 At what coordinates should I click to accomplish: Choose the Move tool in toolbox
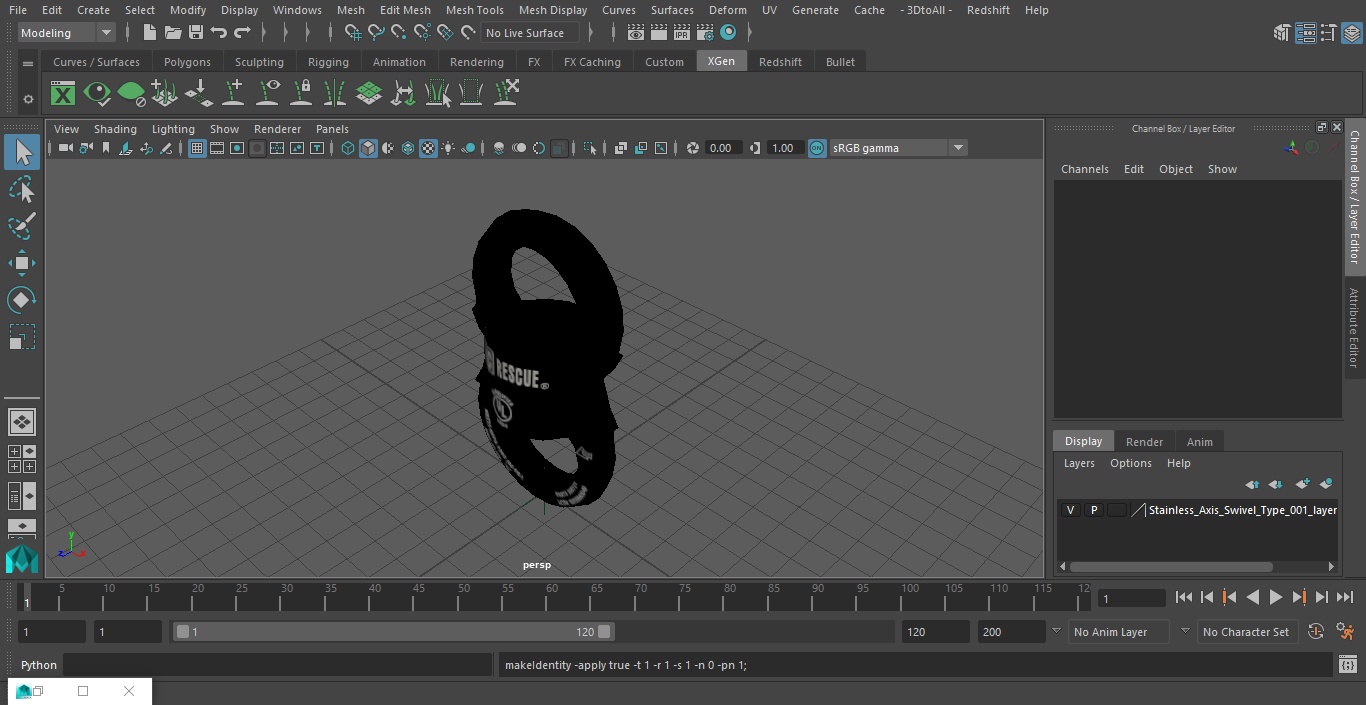point(21,264)
